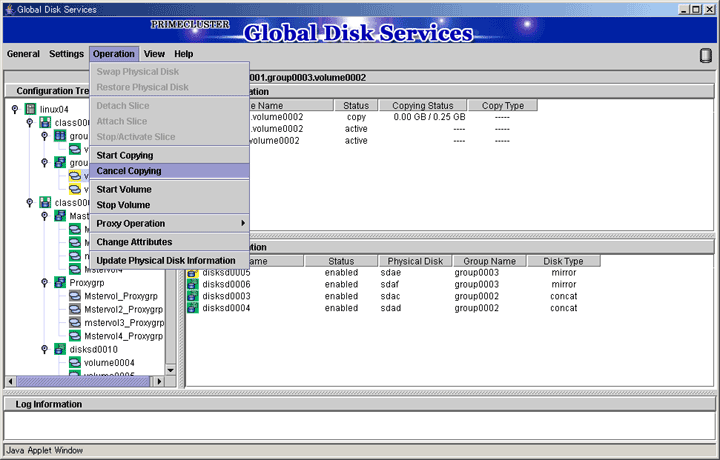Image resolution: width=720 pixels, height=460 pixels.
Task: Click the tree horizontal scrollbar thumb
Action: pos(83,381)
